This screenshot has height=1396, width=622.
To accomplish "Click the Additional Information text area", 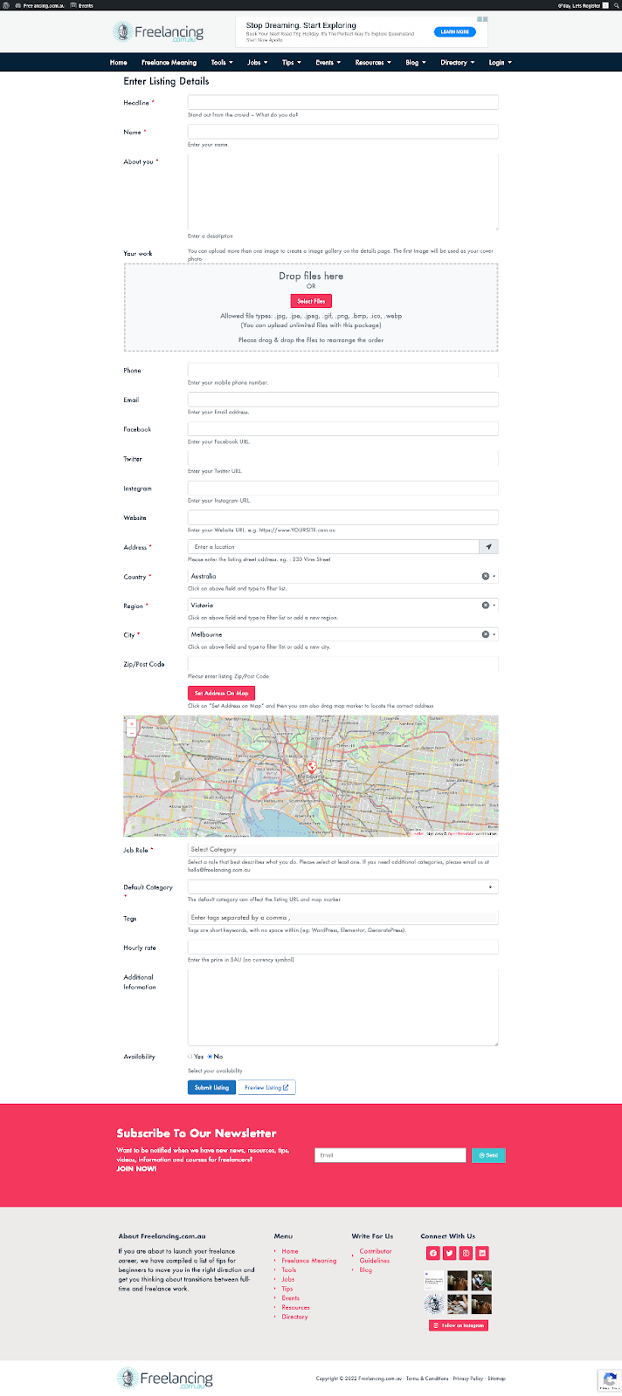I will pos(343,1007).
